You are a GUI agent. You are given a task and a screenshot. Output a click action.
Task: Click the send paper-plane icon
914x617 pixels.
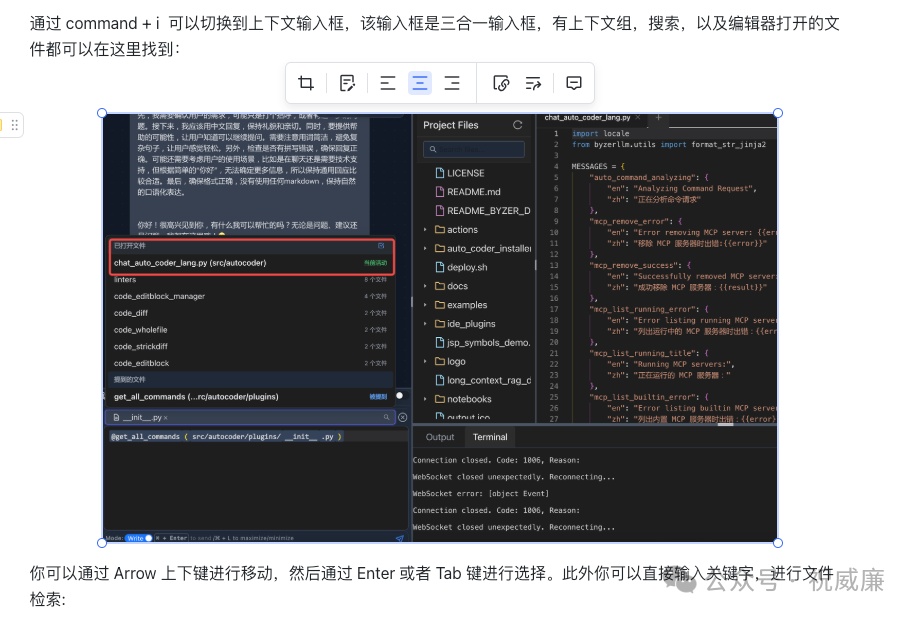click(x=399, y=538)
